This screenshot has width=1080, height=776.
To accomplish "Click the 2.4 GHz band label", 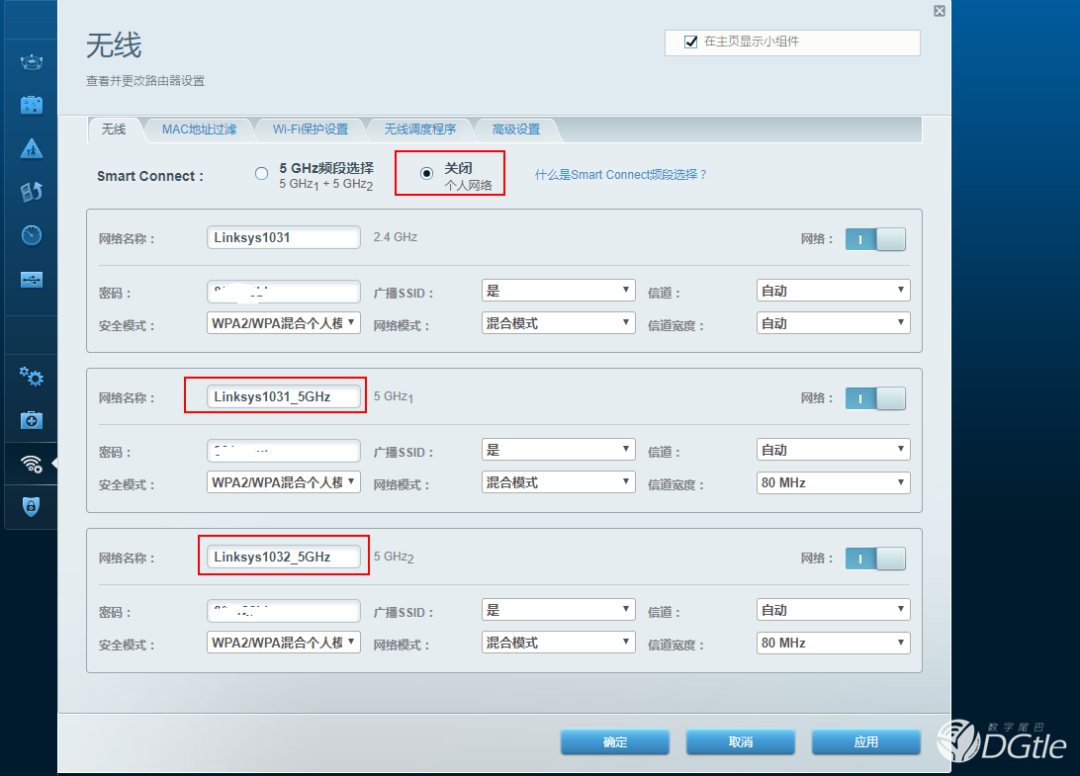I will tap(395, 237).
